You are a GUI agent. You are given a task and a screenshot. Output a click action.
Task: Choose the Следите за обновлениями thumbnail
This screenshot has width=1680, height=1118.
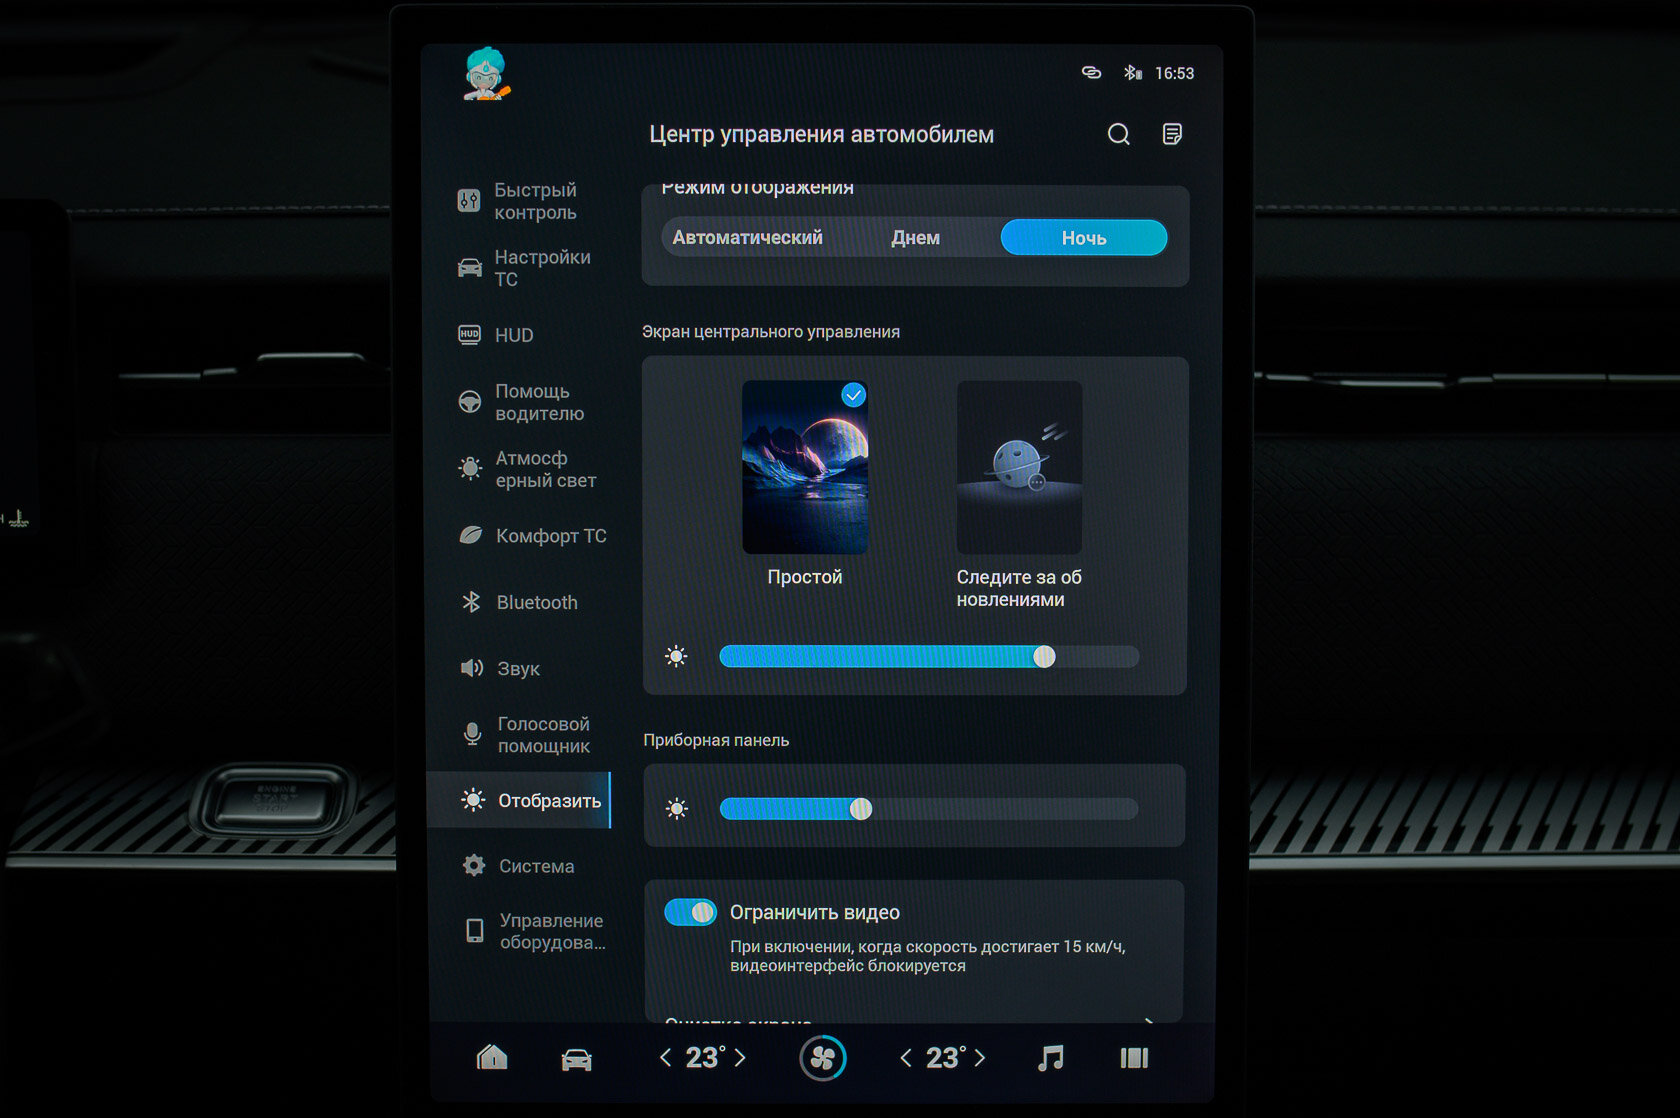pyautogui.click(x=1019, y=467)
